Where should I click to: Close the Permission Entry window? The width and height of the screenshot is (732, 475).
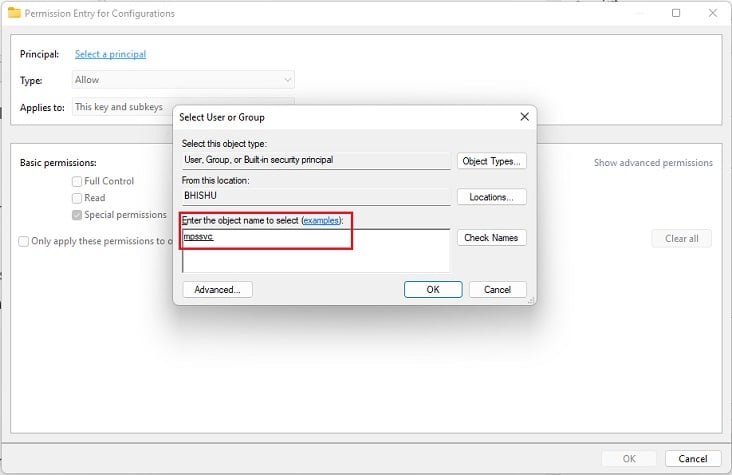click(x=713, y=13)
